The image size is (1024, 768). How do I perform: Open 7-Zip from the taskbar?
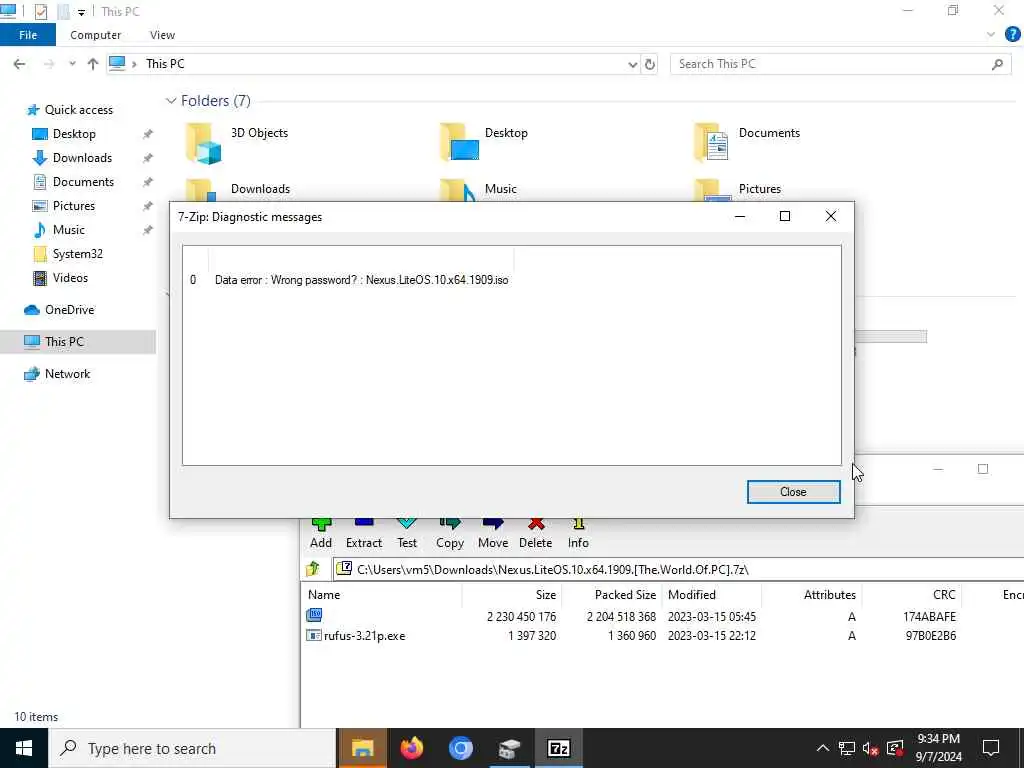tap(558, 748)
